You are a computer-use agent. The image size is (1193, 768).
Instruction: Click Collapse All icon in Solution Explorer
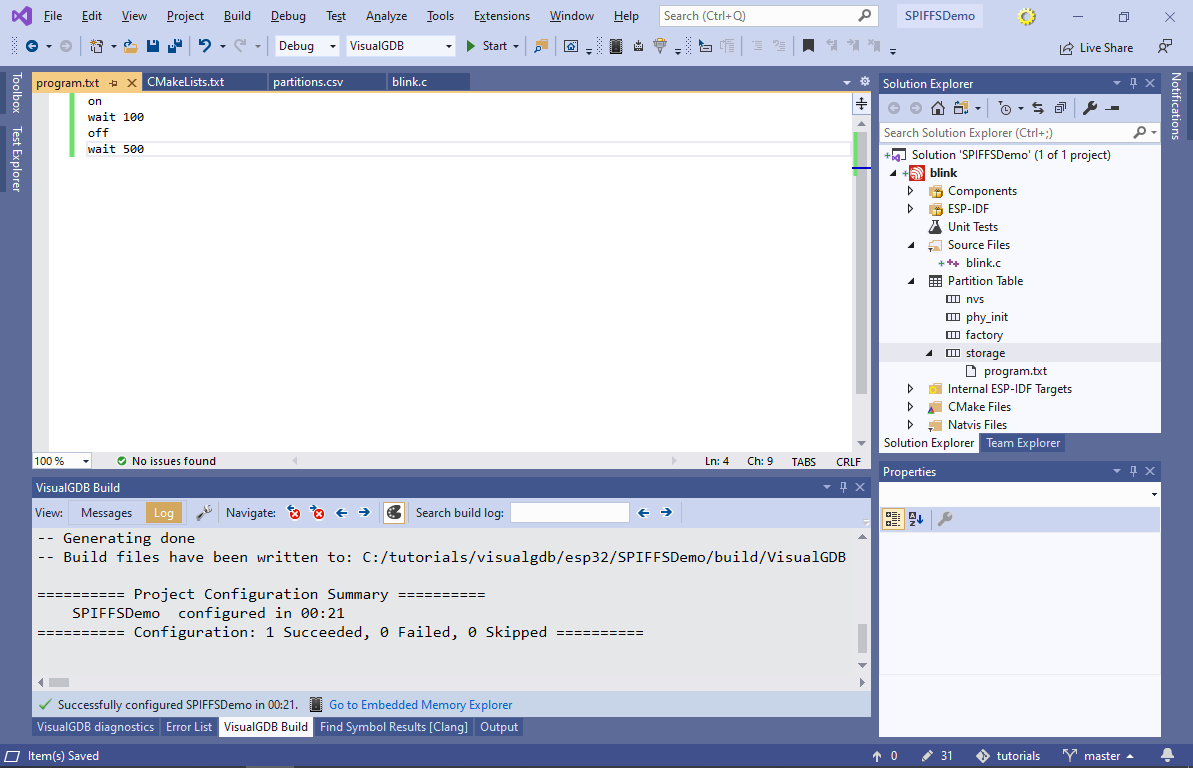(1060, 108)
